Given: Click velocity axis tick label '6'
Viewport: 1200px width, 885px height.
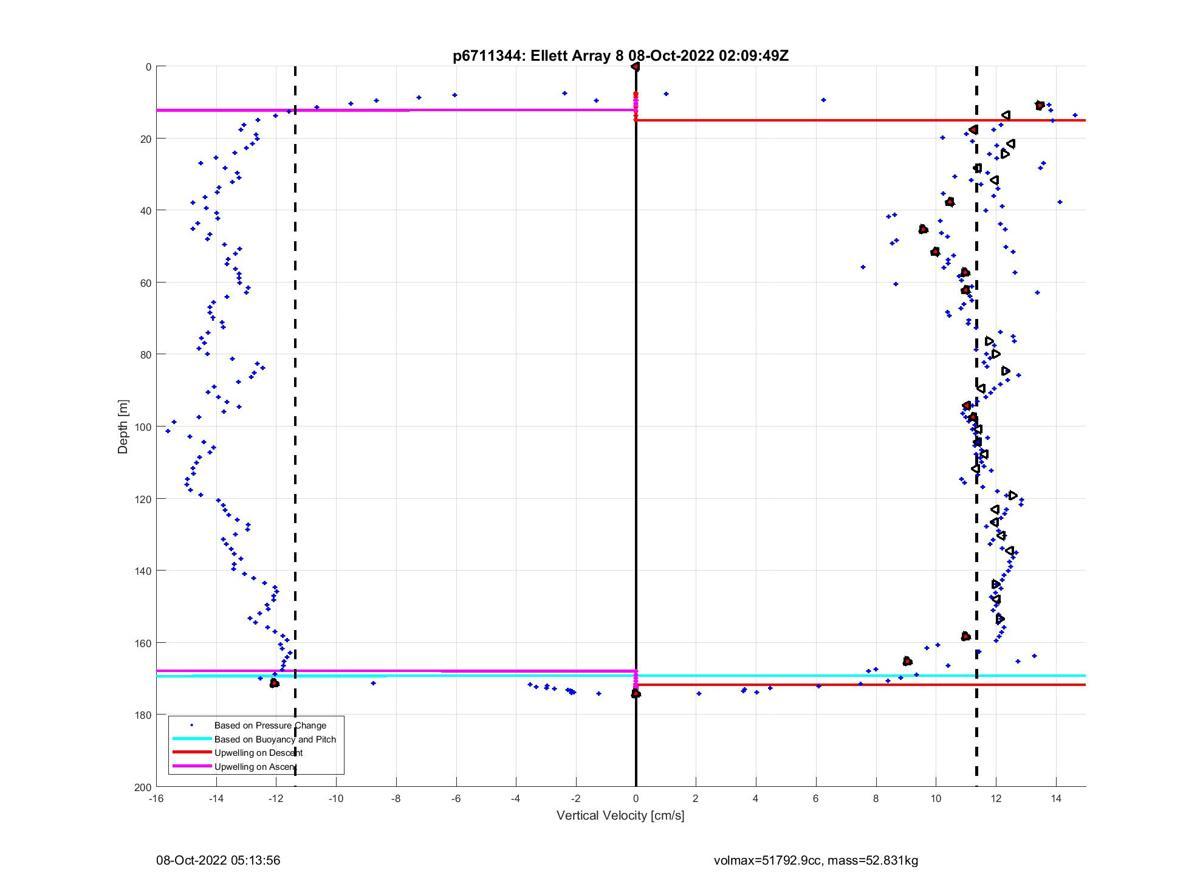Looking at the screenshot, I should tap(816, 799).
